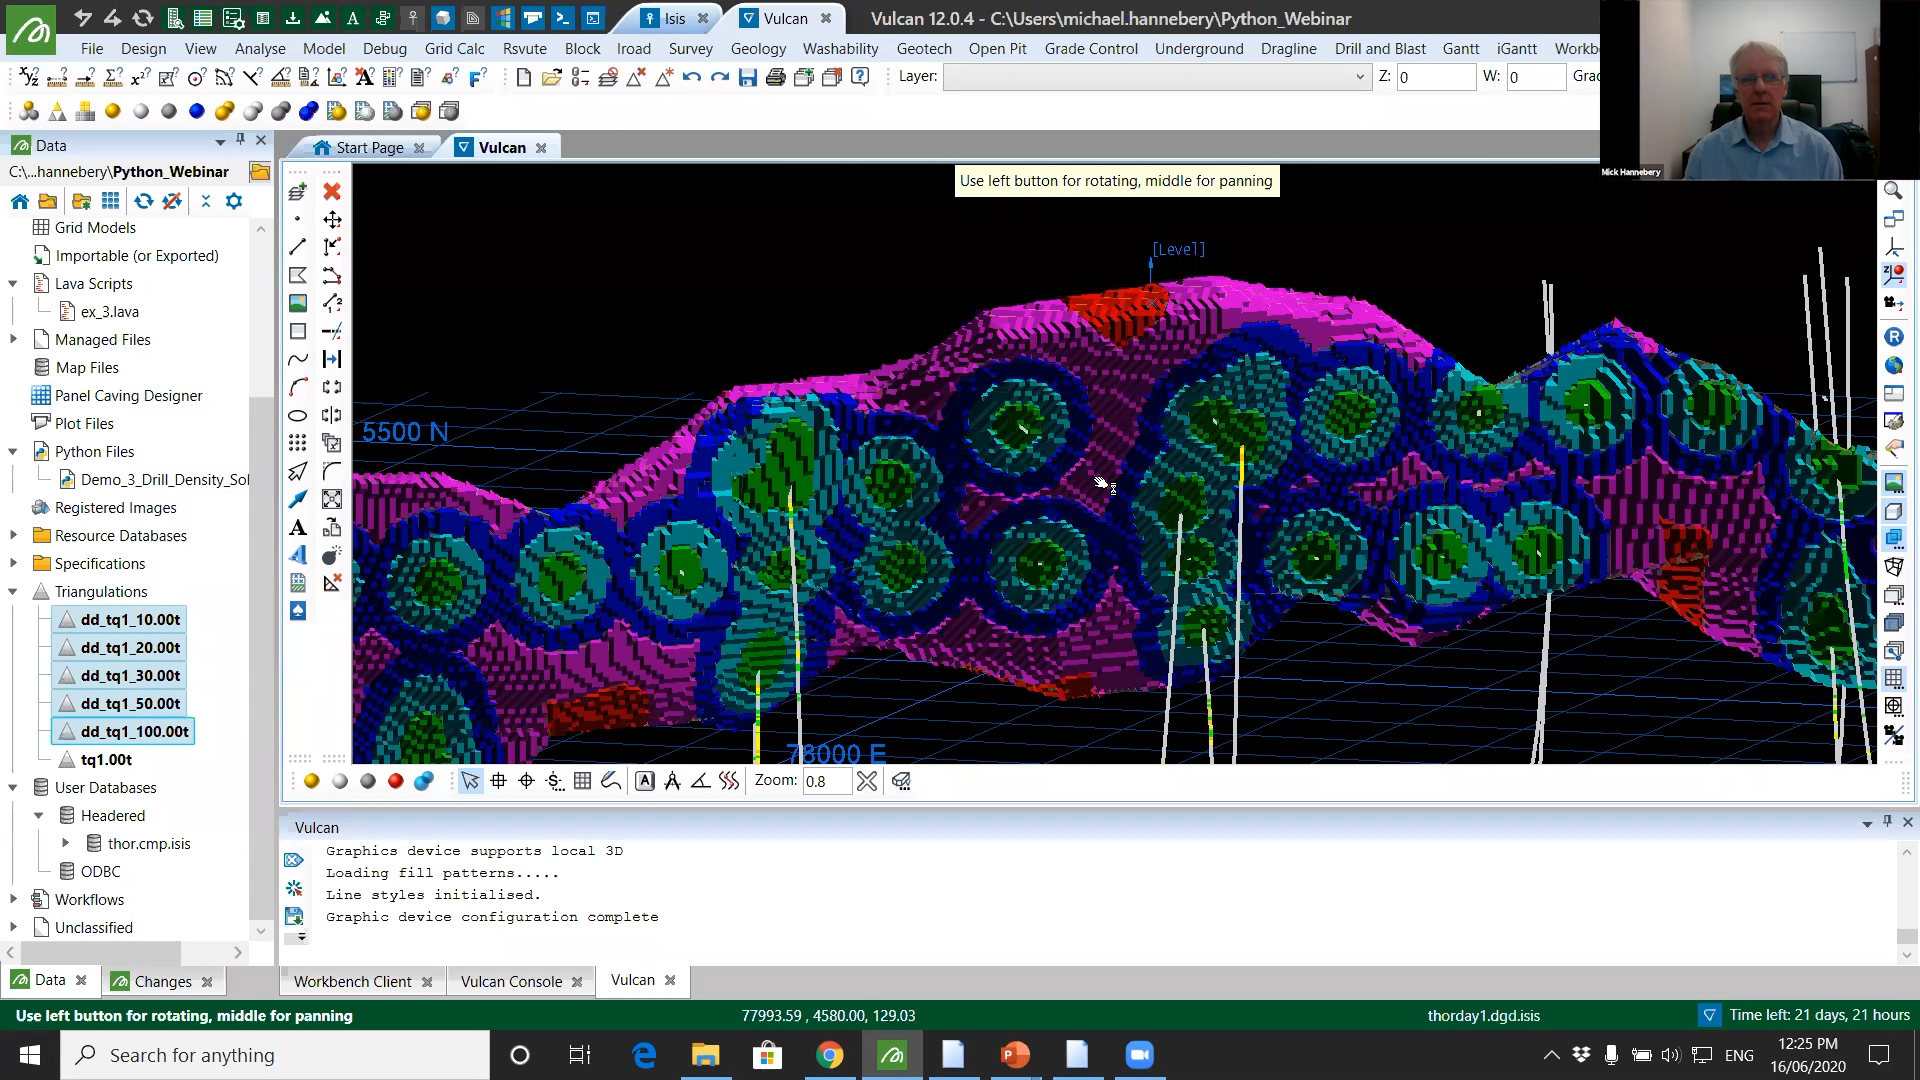
Task: Expand the Resource Databases folder
Action: click(13, 535)
